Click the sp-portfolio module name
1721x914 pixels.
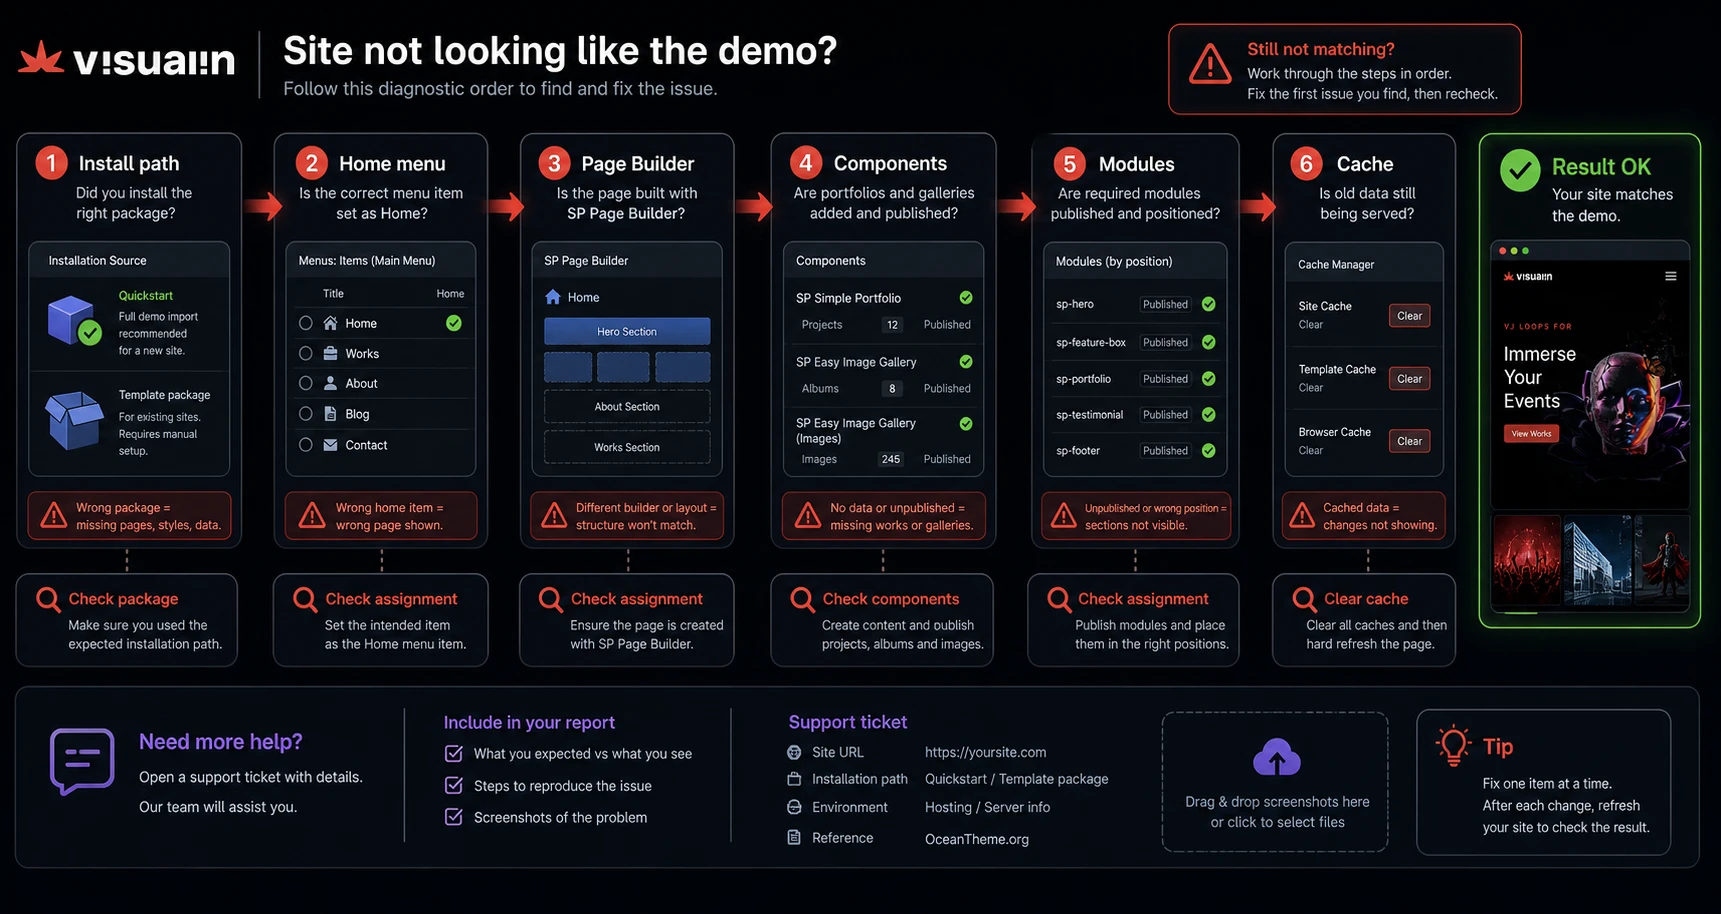coord(1083,379)
